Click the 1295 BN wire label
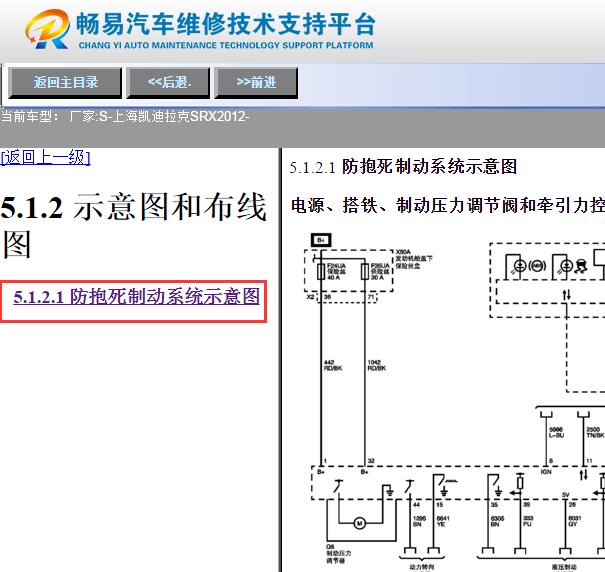This screenshot has height=572, width=605. [419, 521]
